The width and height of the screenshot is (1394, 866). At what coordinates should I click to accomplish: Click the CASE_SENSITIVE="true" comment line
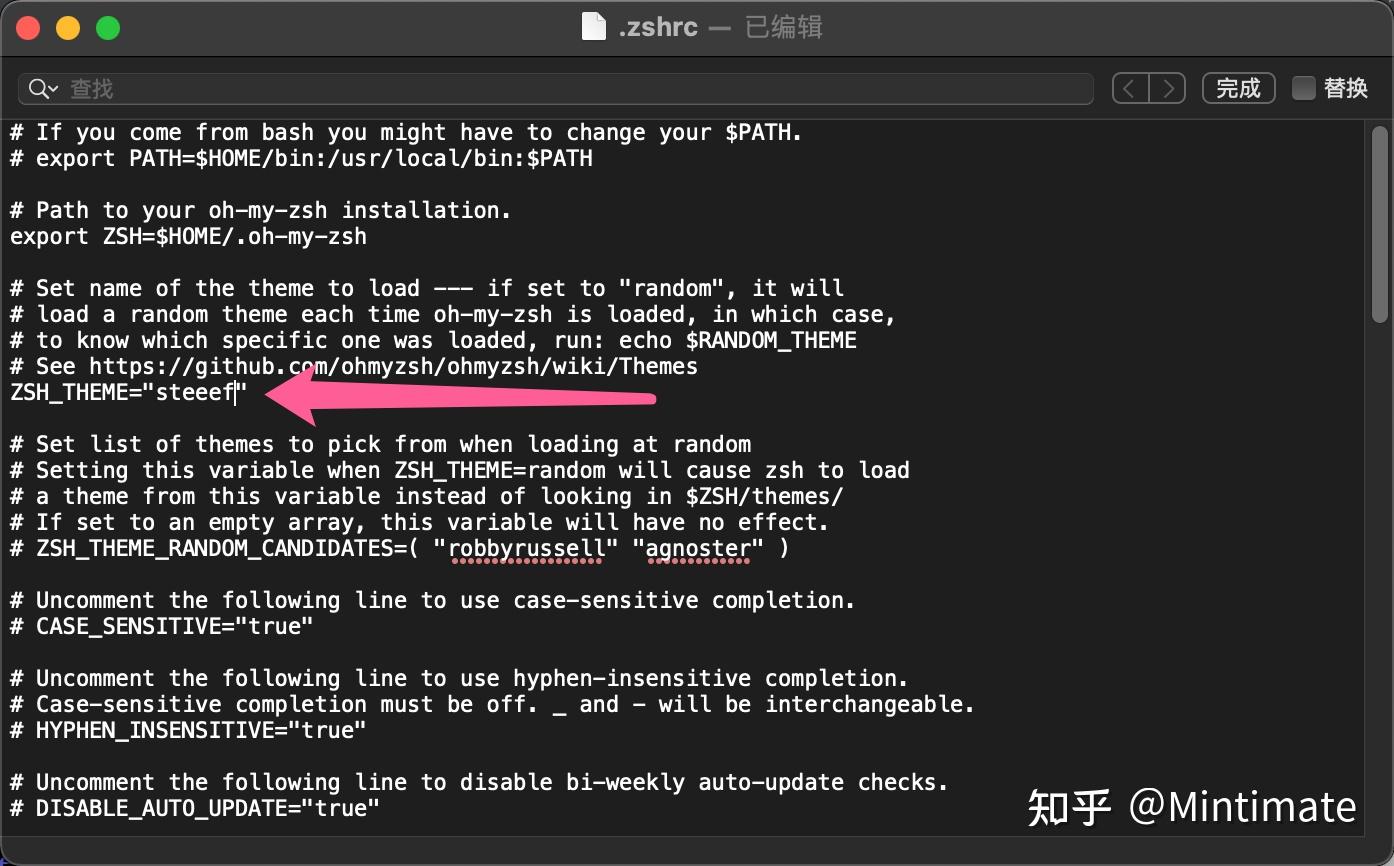click(160, 626)
